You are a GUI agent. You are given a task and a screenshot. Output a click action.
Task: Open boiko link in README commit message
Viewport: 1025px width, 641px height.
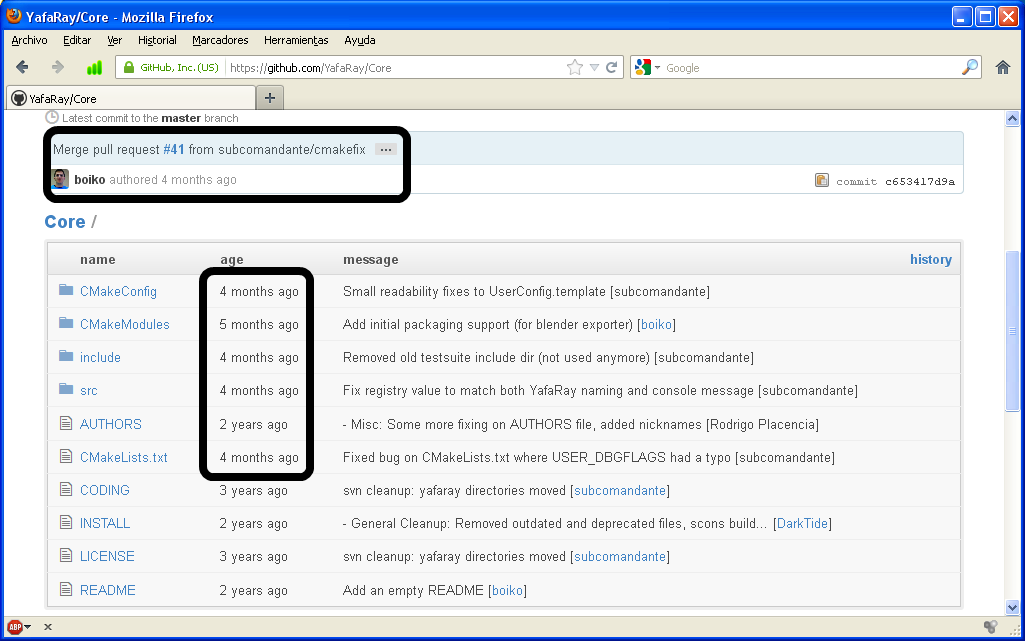[x=507, y=590]
